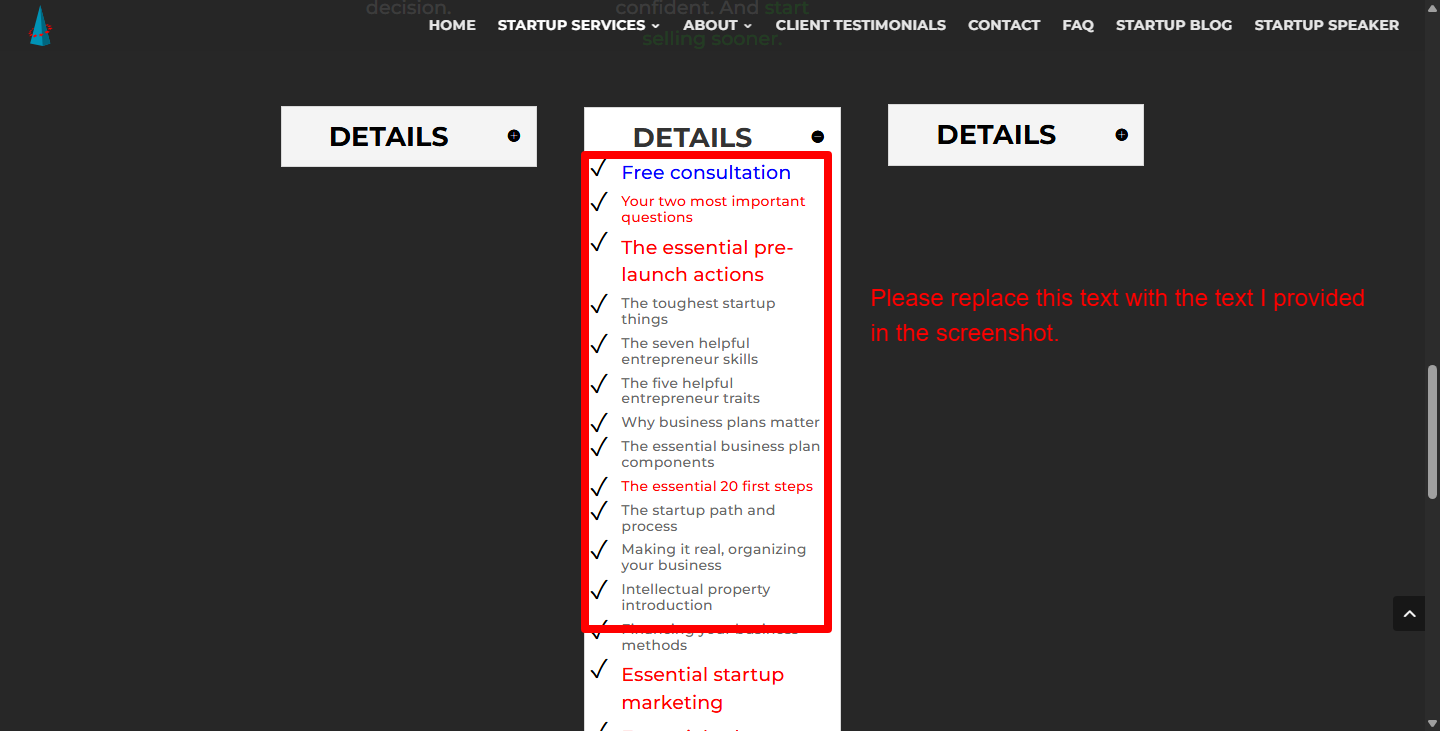The image size is (1440, 731).
Task: Go to the Home page
Action: pos(452,25)
